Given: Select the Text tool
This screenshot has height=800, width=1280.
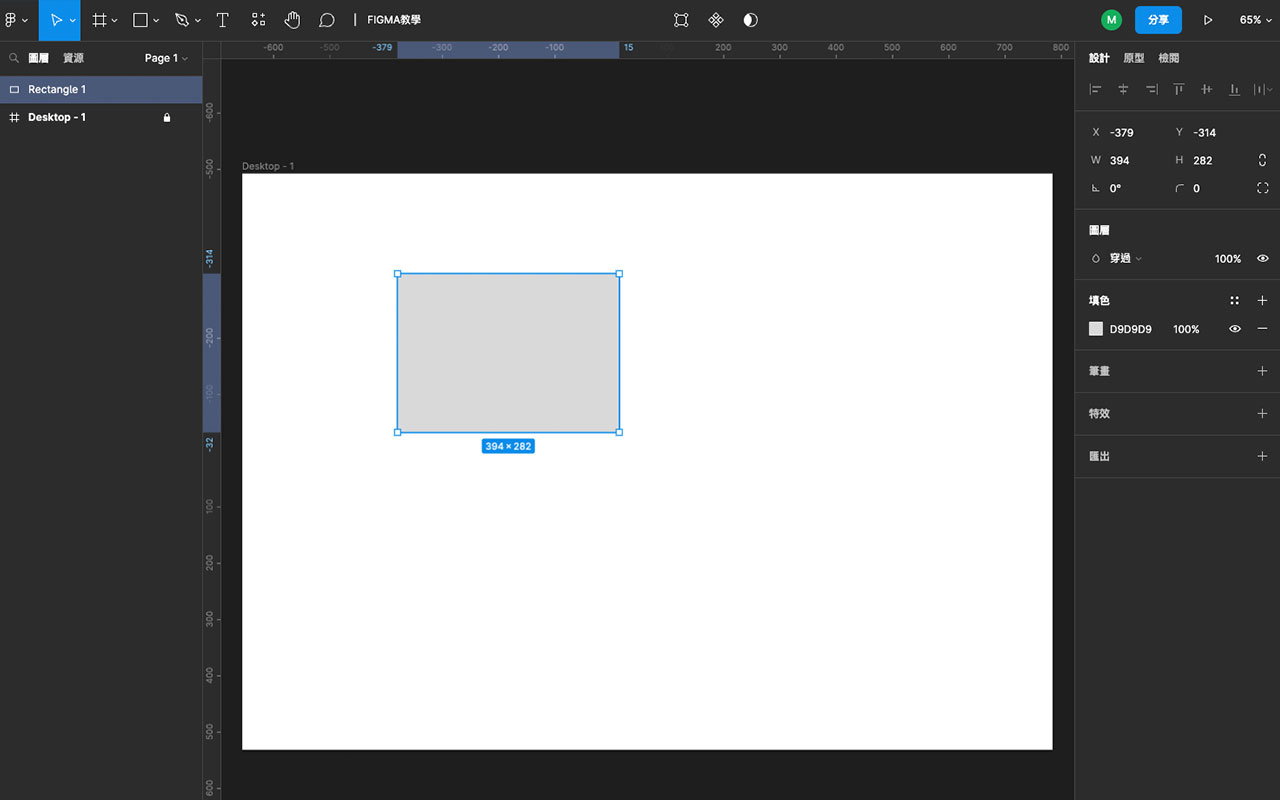Looking at the screenshot, I should [x=222, y=20].
